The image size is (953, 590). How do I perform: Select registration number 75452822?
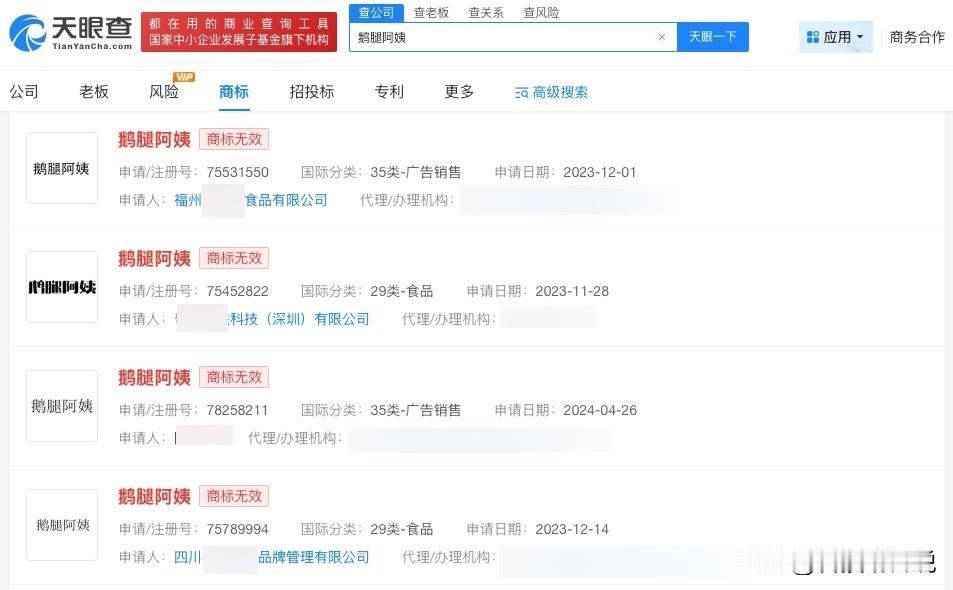238,292
